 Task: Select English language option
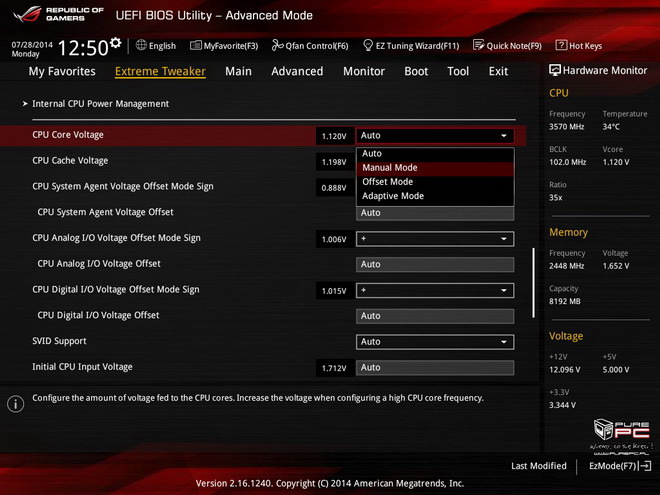click(162, 45)
